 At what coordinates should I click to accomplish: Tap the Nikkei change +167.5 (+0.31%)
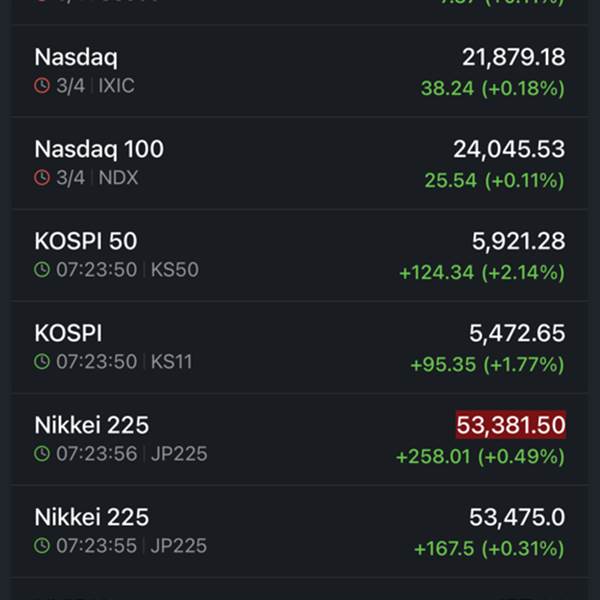(x=489, y=548)
